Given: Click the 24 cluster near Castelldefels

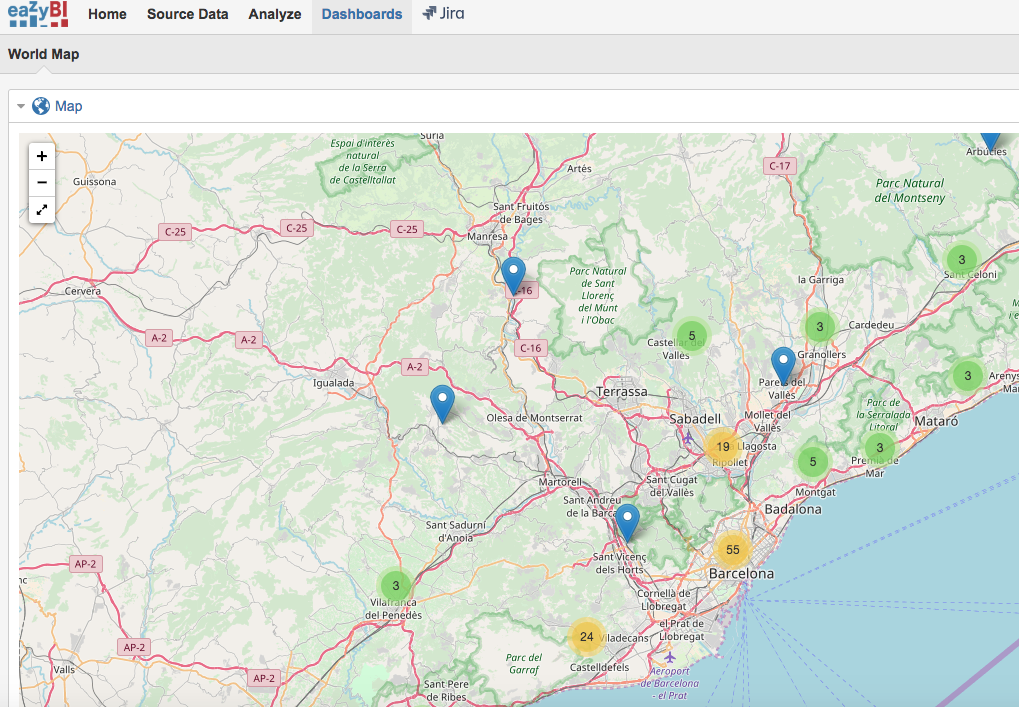Looking at the screenshot, I should 586,636.
